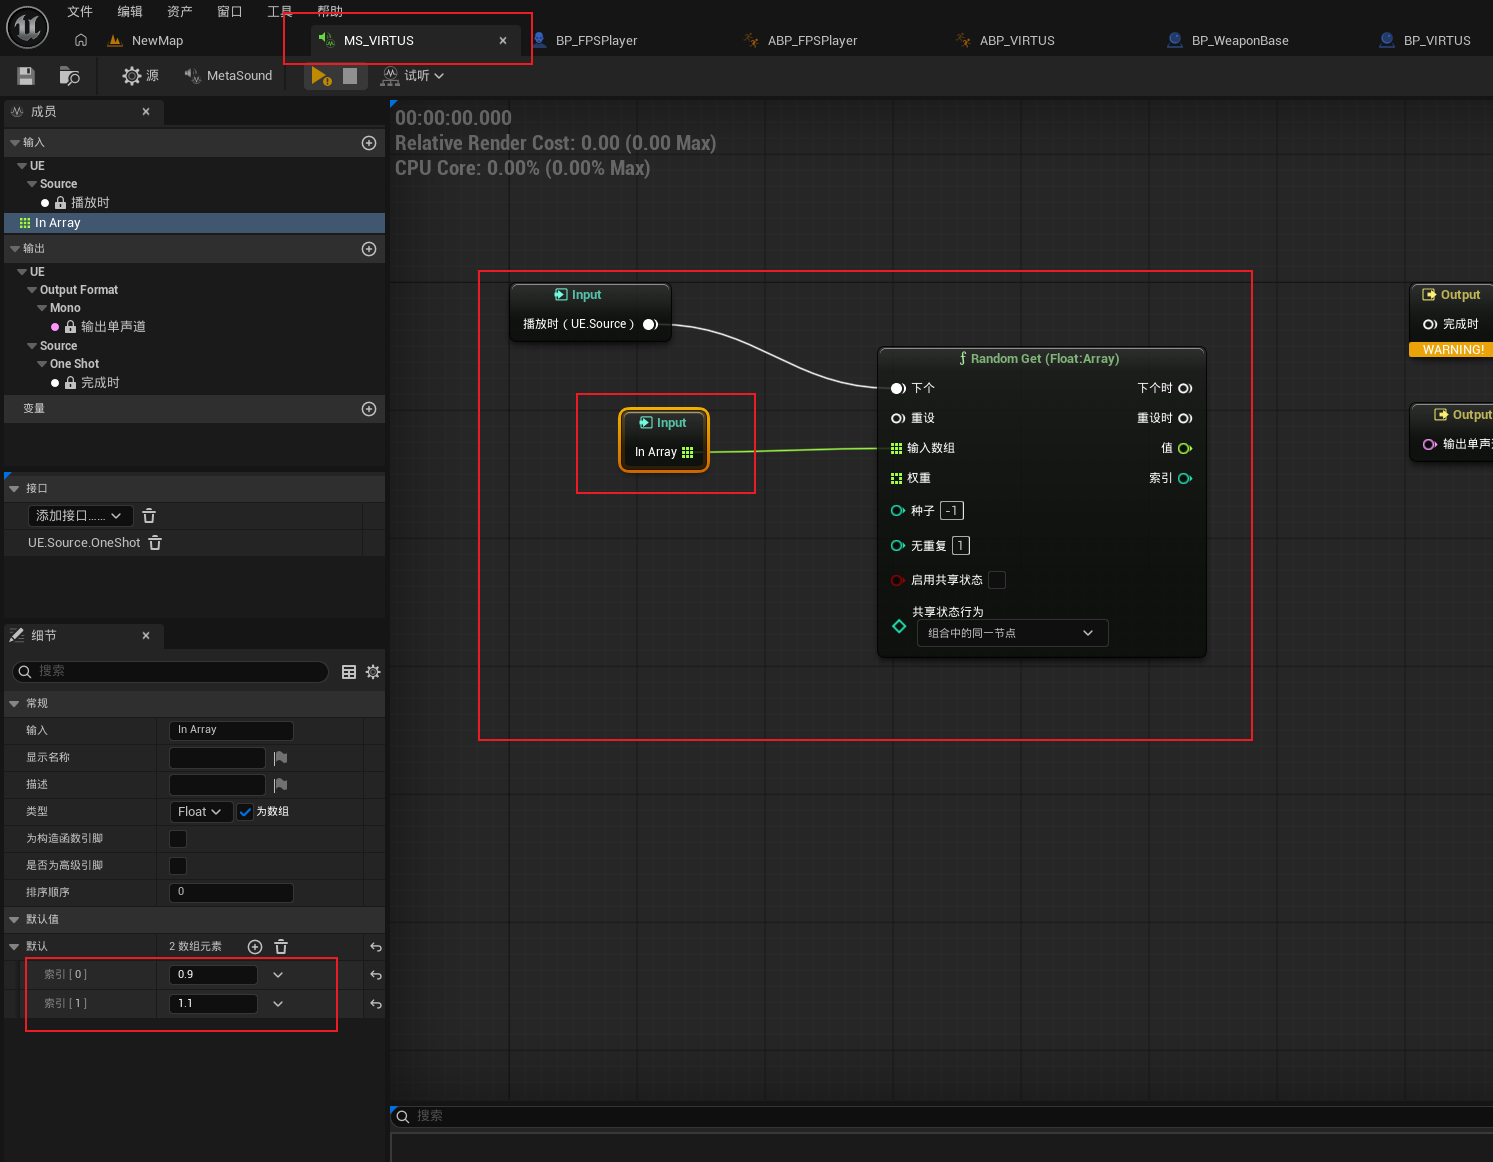The height and width of the screenshot is (1162, 1493).
Task: Remove all default array elements
Action: (x=281, y=947)
